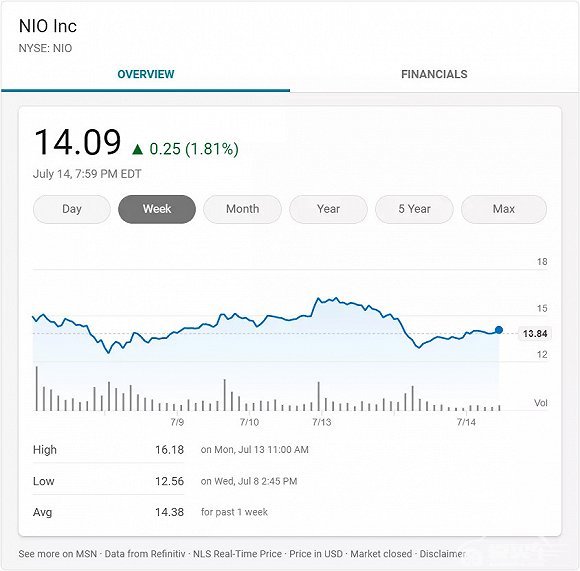Click the green up-arrow price change icon

coord(138,149)
